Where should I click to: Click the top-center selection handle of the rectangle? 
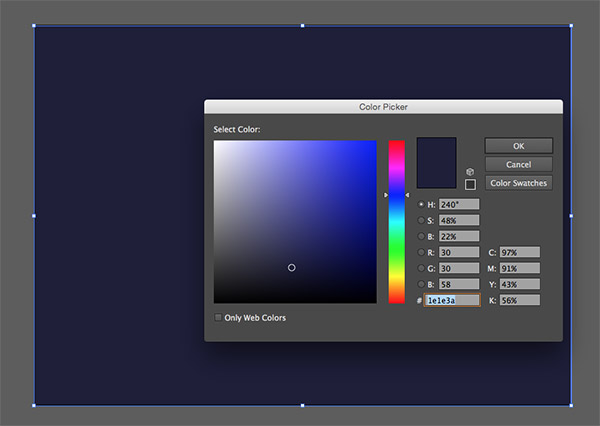pos(303,26)
